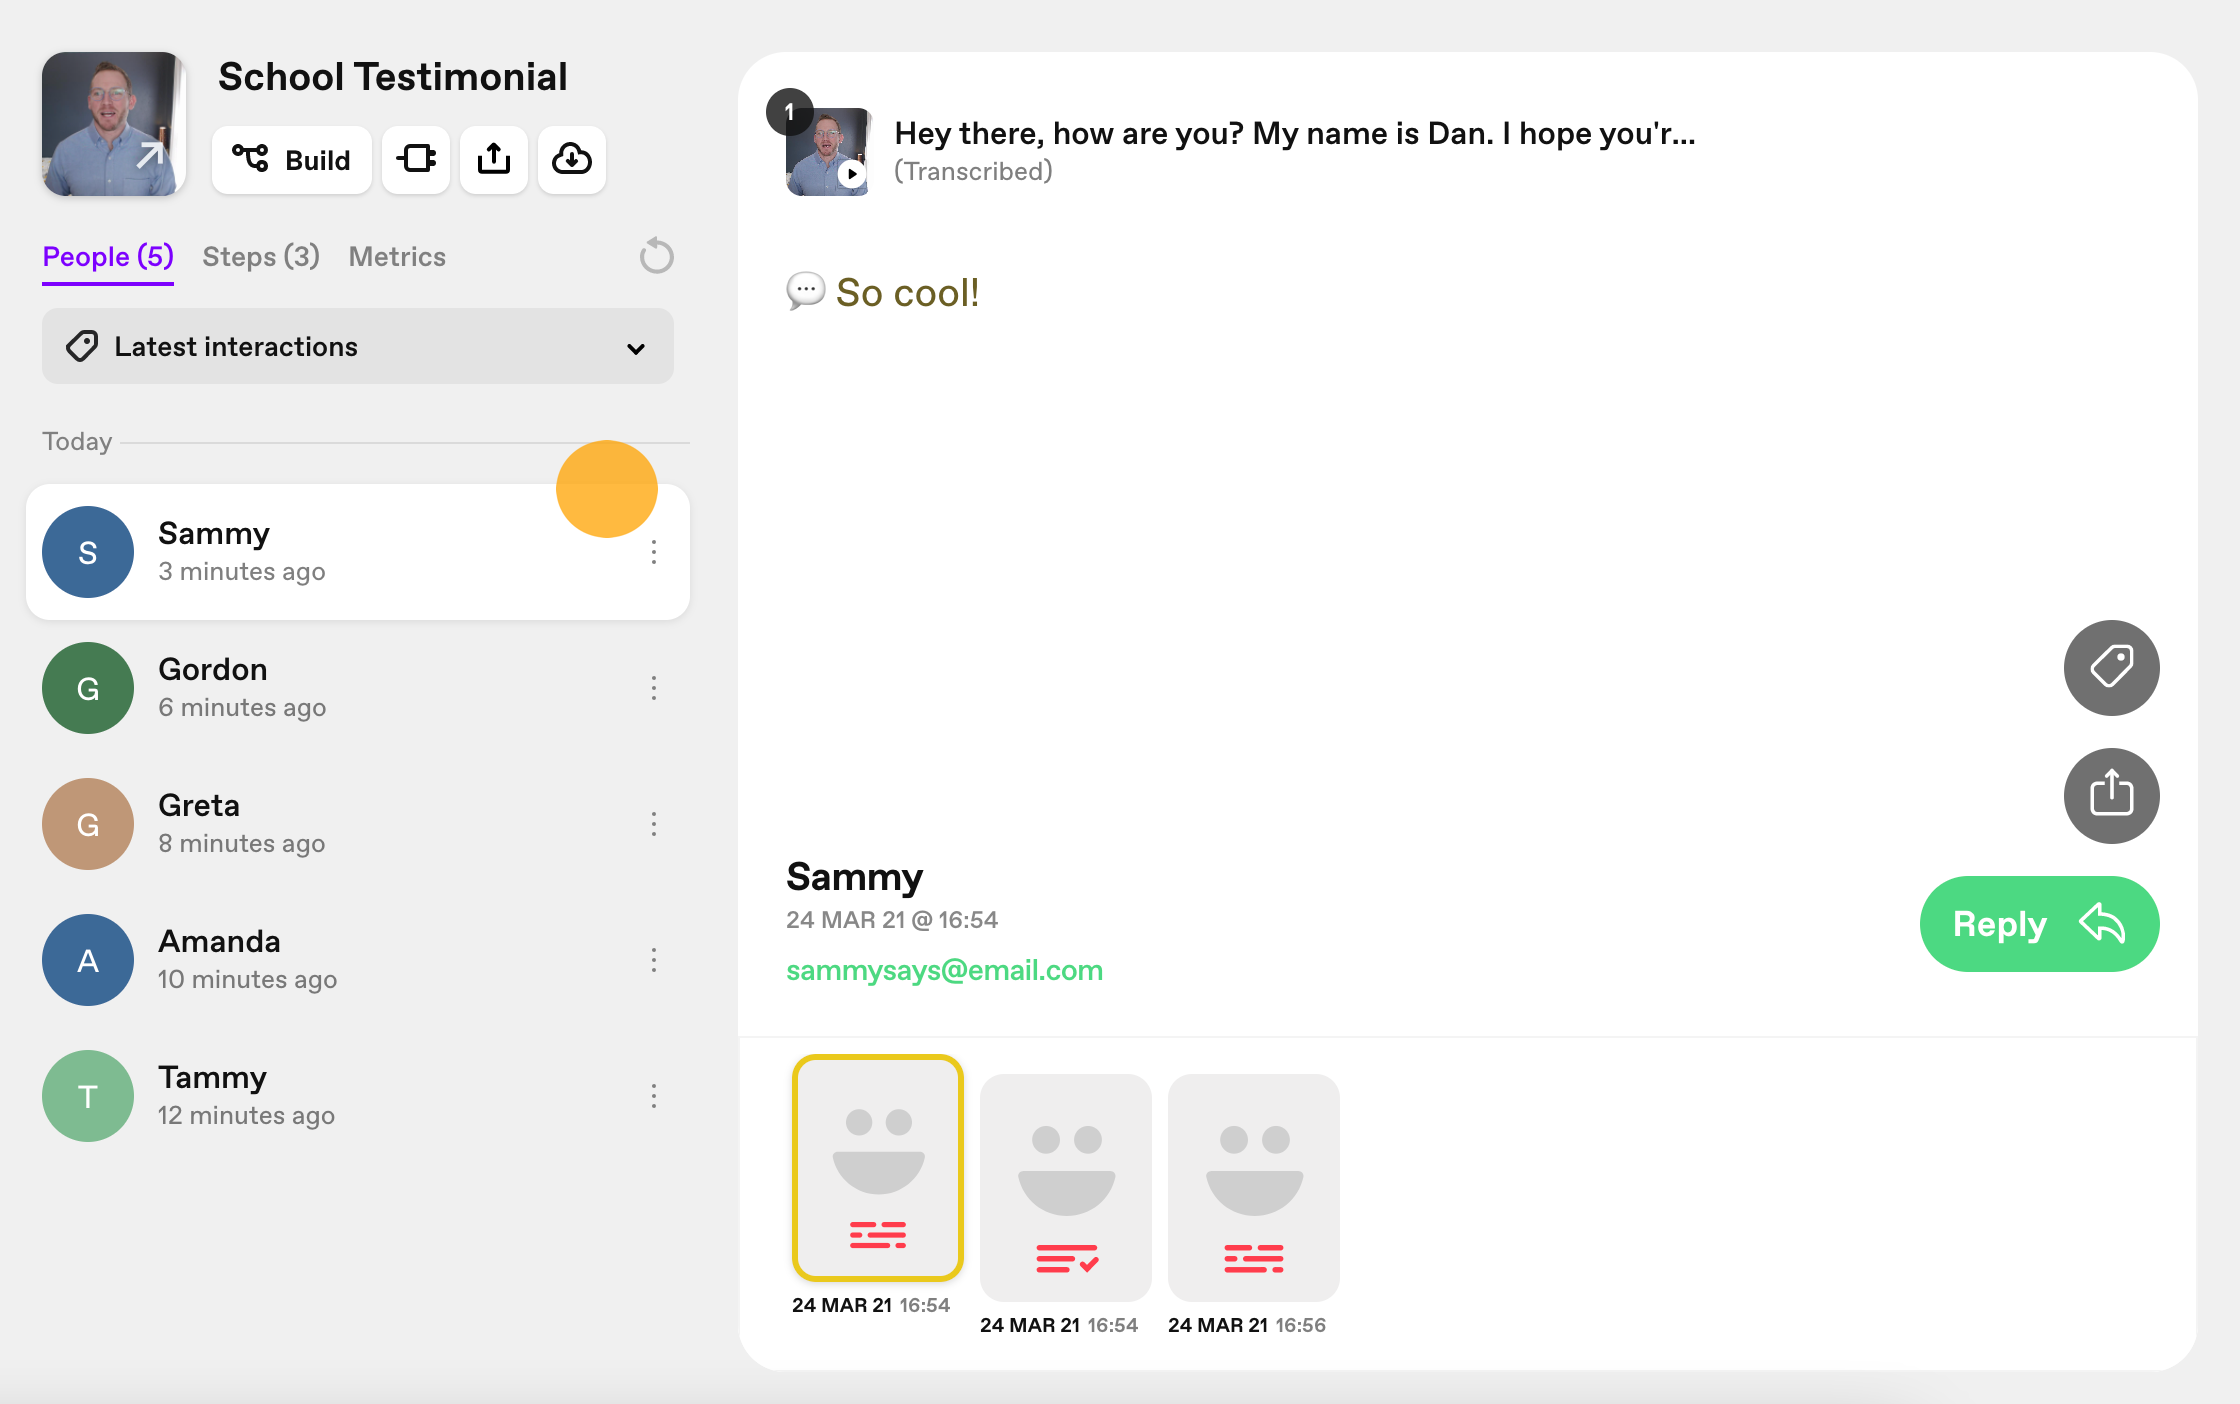Click Amanda's blue A avatar
2240x1404 pixels.
coord(88,960)
